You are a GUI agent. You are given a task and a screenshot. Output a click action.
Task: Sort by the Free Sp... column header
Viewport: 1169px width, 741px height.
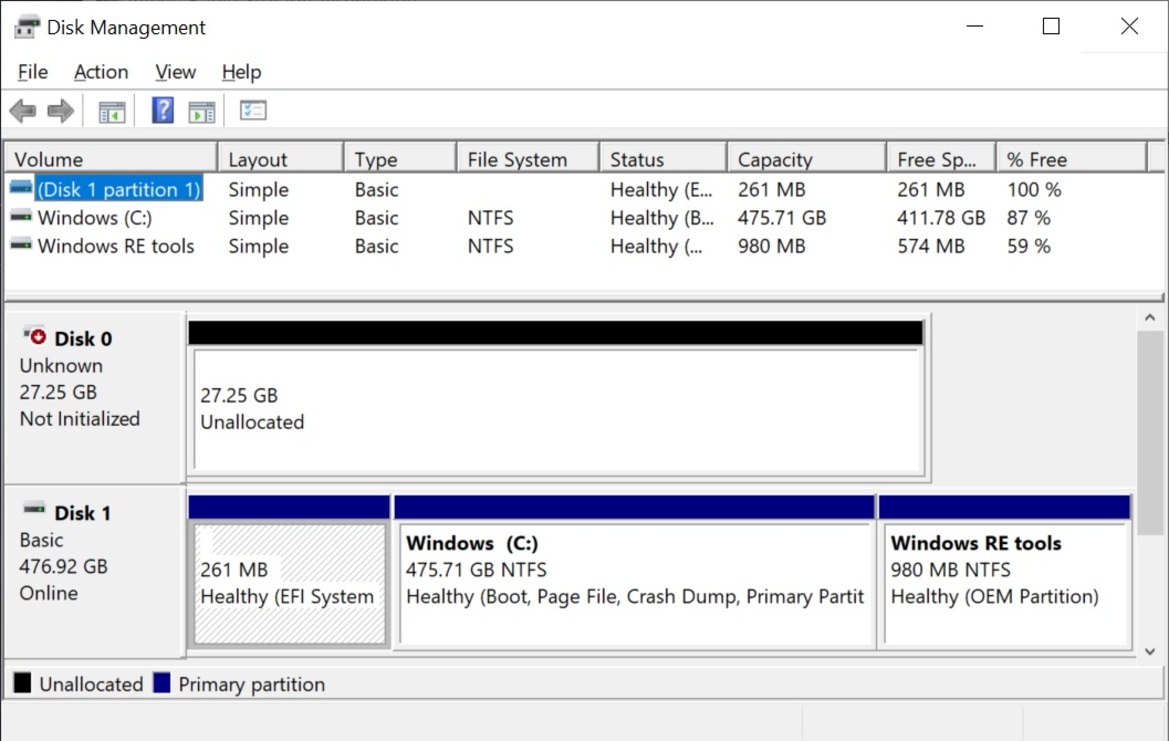tap(942, 159)
